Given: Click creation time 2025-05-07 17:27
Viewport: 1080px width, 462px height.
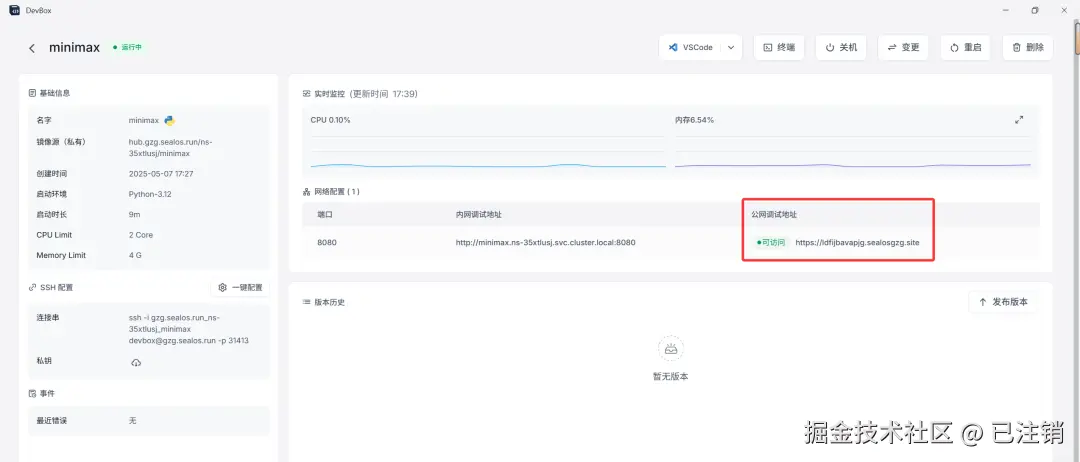Looking at the screenshot, I should (x=161, y=174).
